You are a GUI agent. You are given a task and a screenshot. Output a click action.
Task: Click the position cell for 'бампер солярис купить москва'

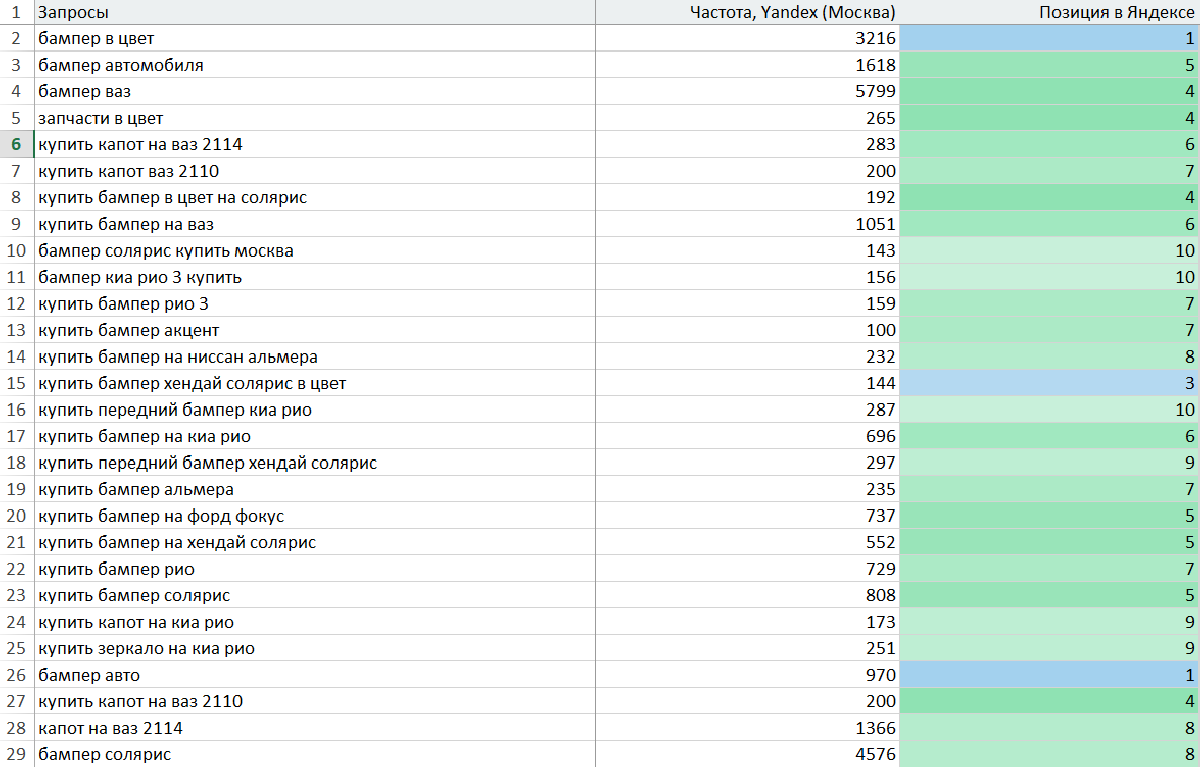click(x=1049, y=250)
